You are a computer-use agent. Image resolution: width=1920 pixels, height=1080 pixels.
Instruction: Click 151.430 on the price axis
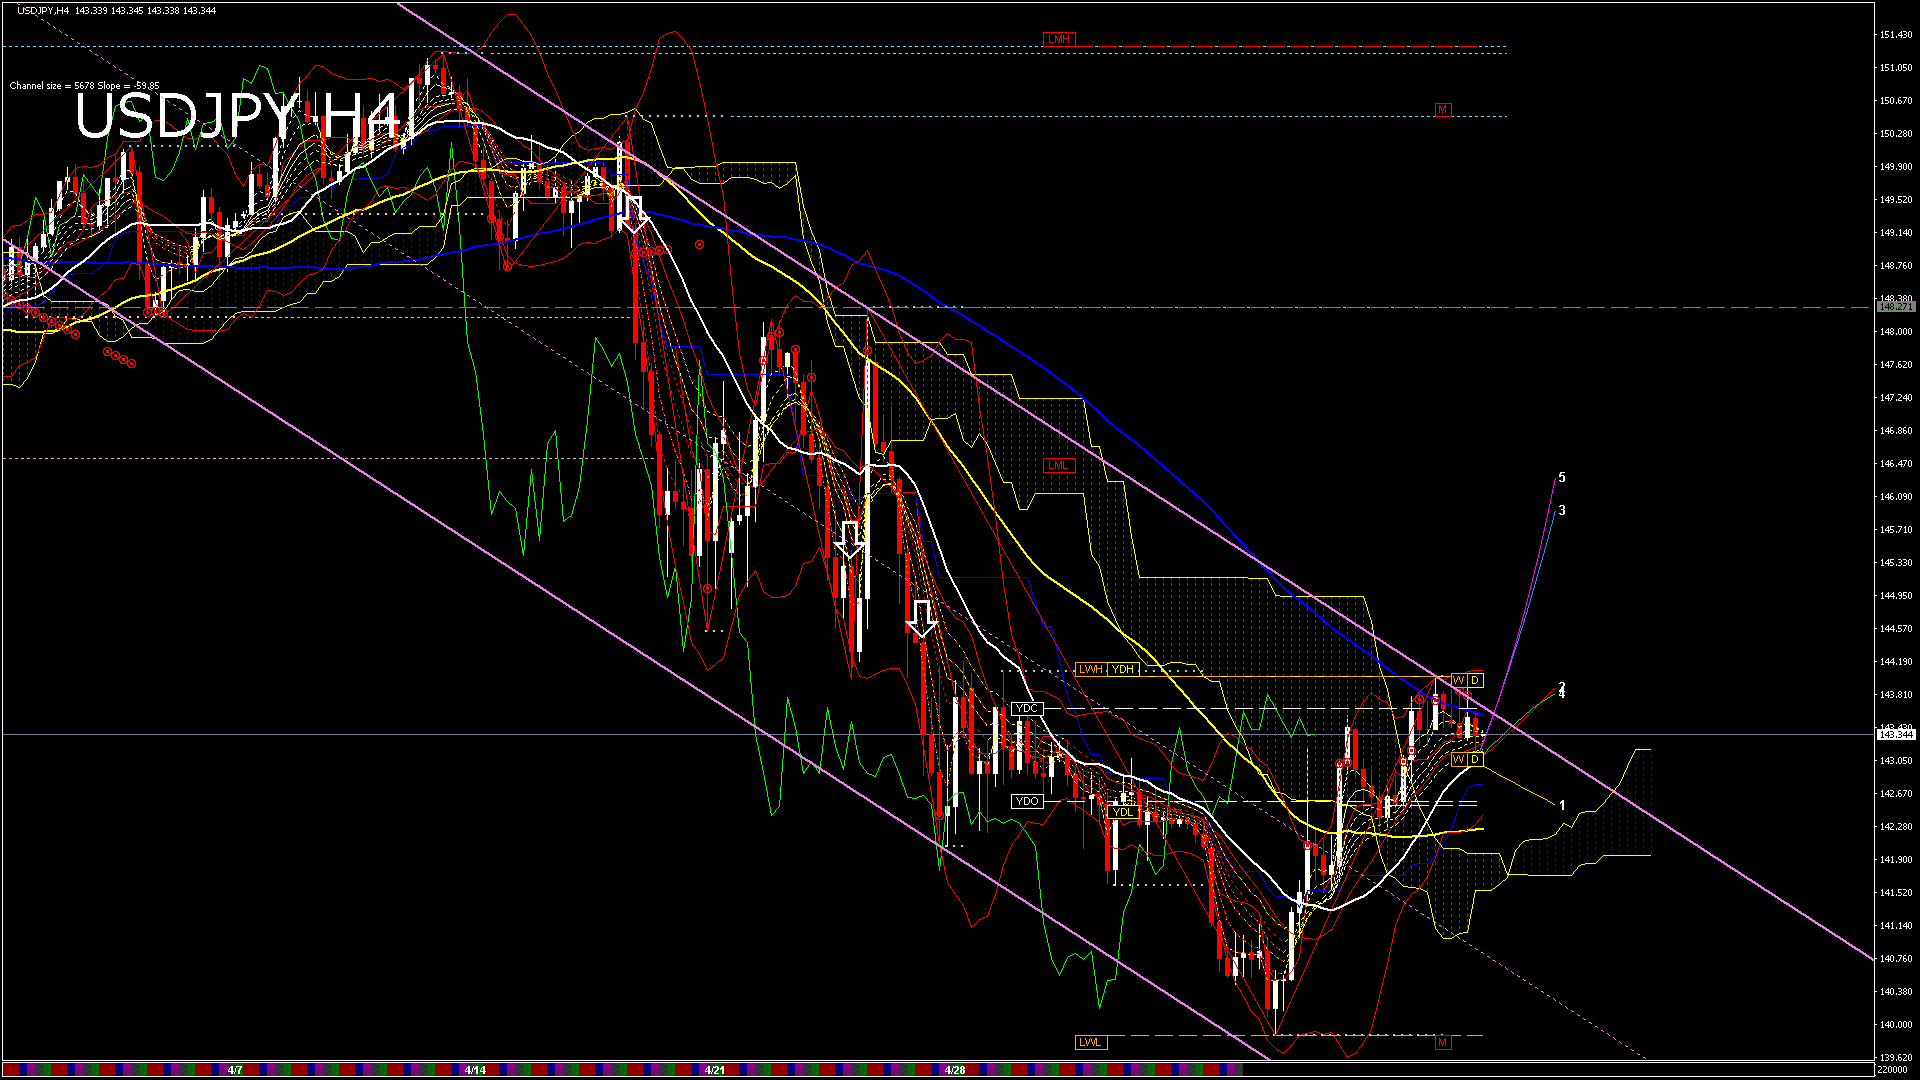[x=1896, y=35]
